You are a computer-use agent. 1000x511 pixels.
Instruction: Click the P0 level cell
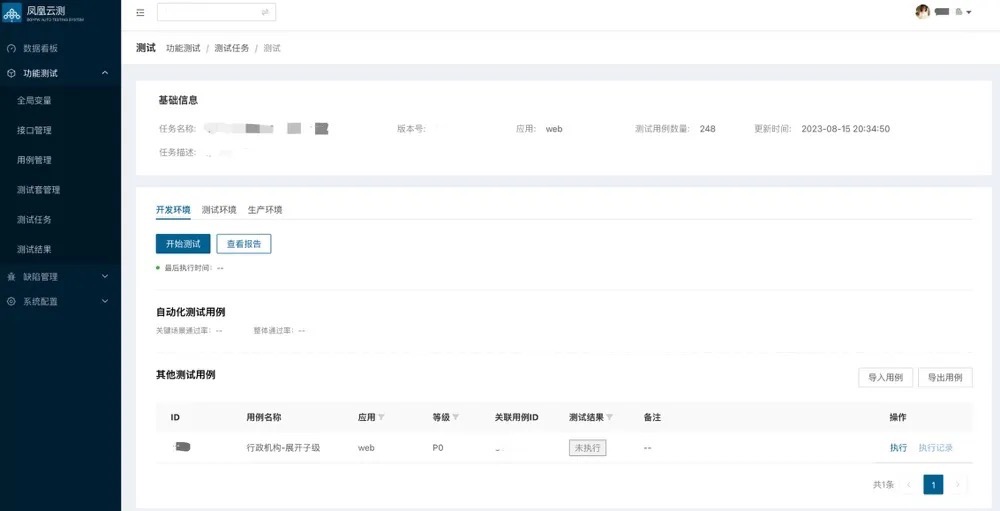[438, 448]
